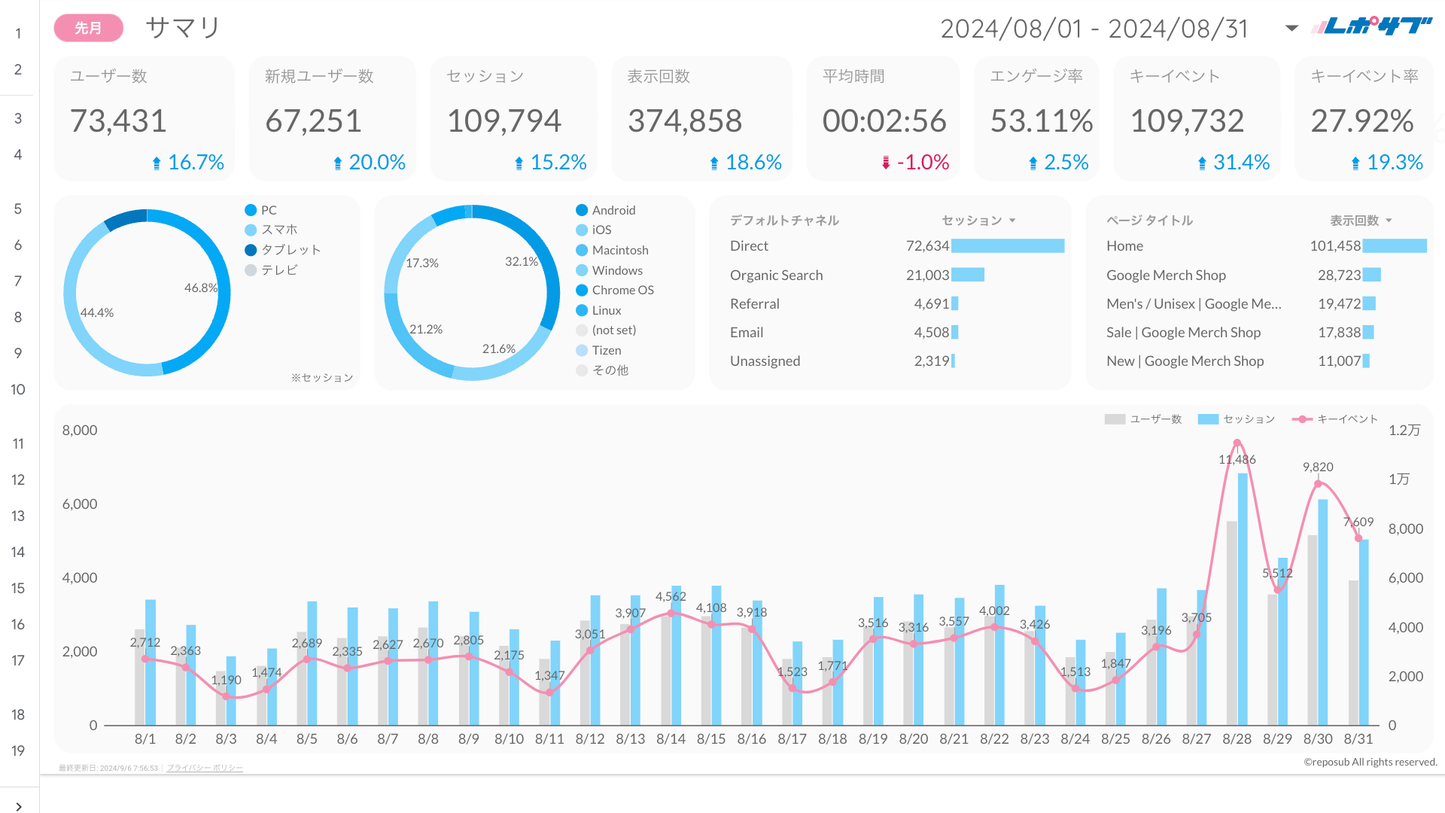Select the Google Merch Shop page row

click(1165, 275)
